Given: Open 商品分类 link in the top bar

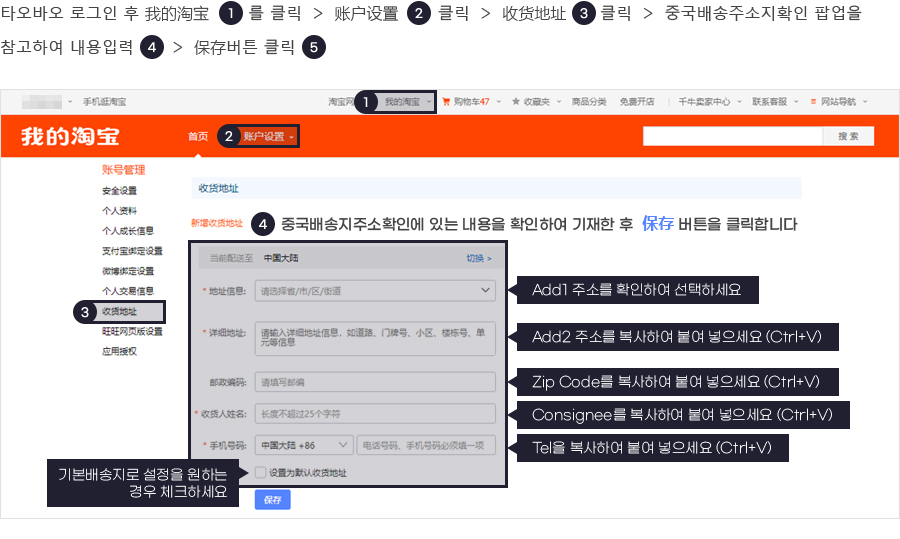Looking at the screenshot, I should tap(589, 102).
